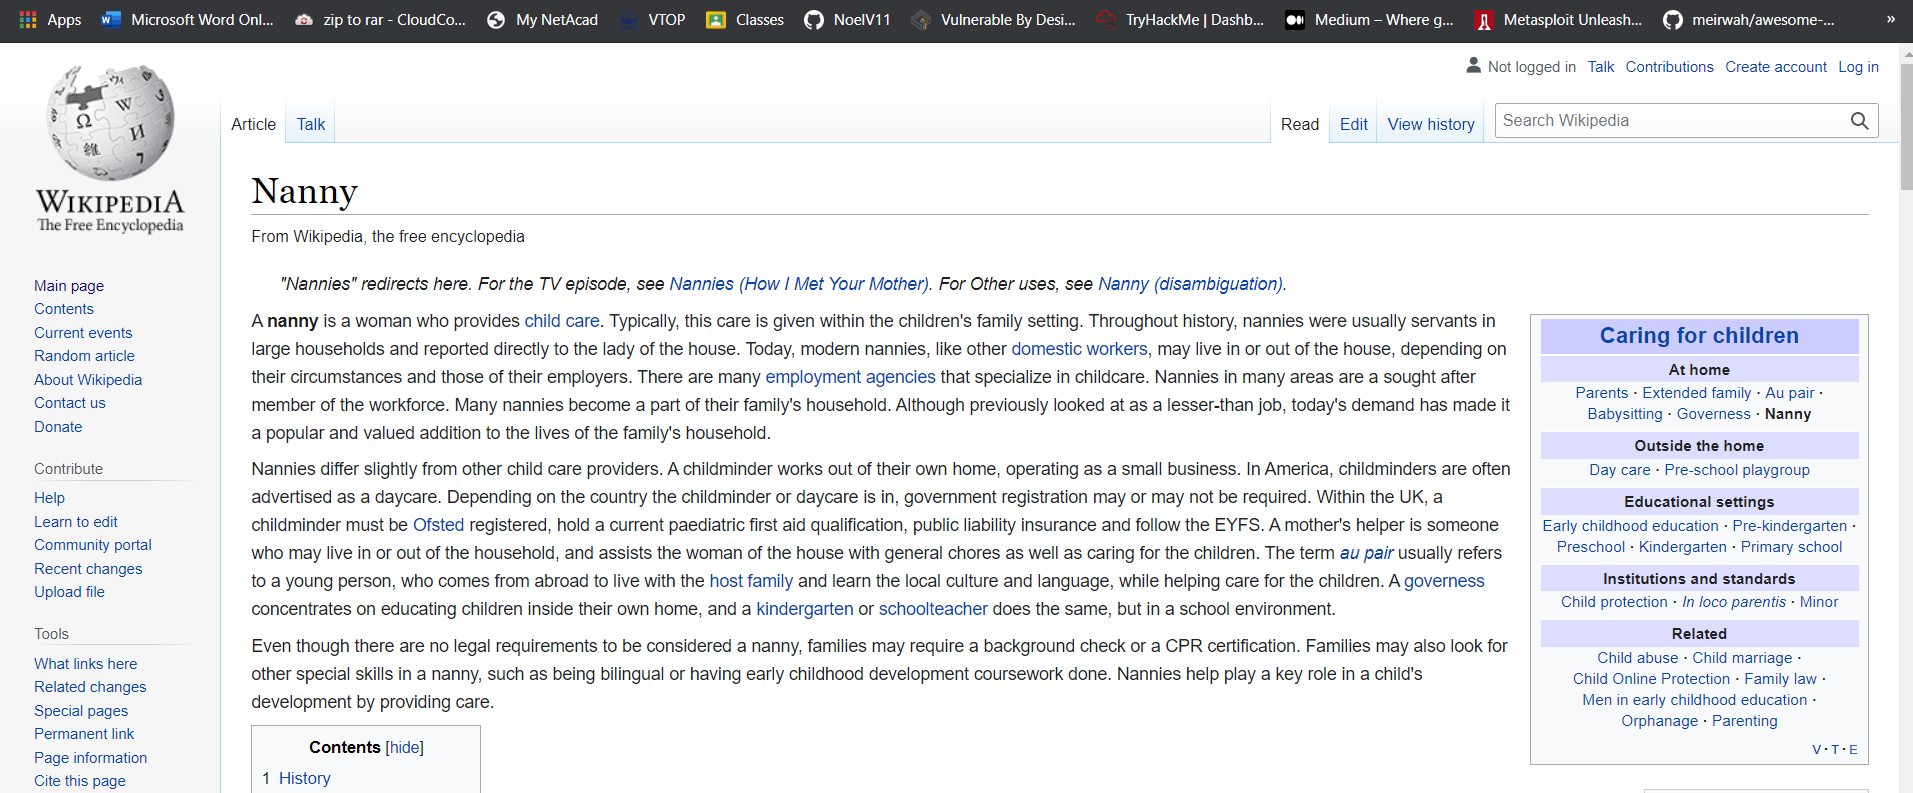Image resolution: width=1913 pixels, height=793 pixels.
Task: Switch to the Talk tab
Action: coord(311,124)
